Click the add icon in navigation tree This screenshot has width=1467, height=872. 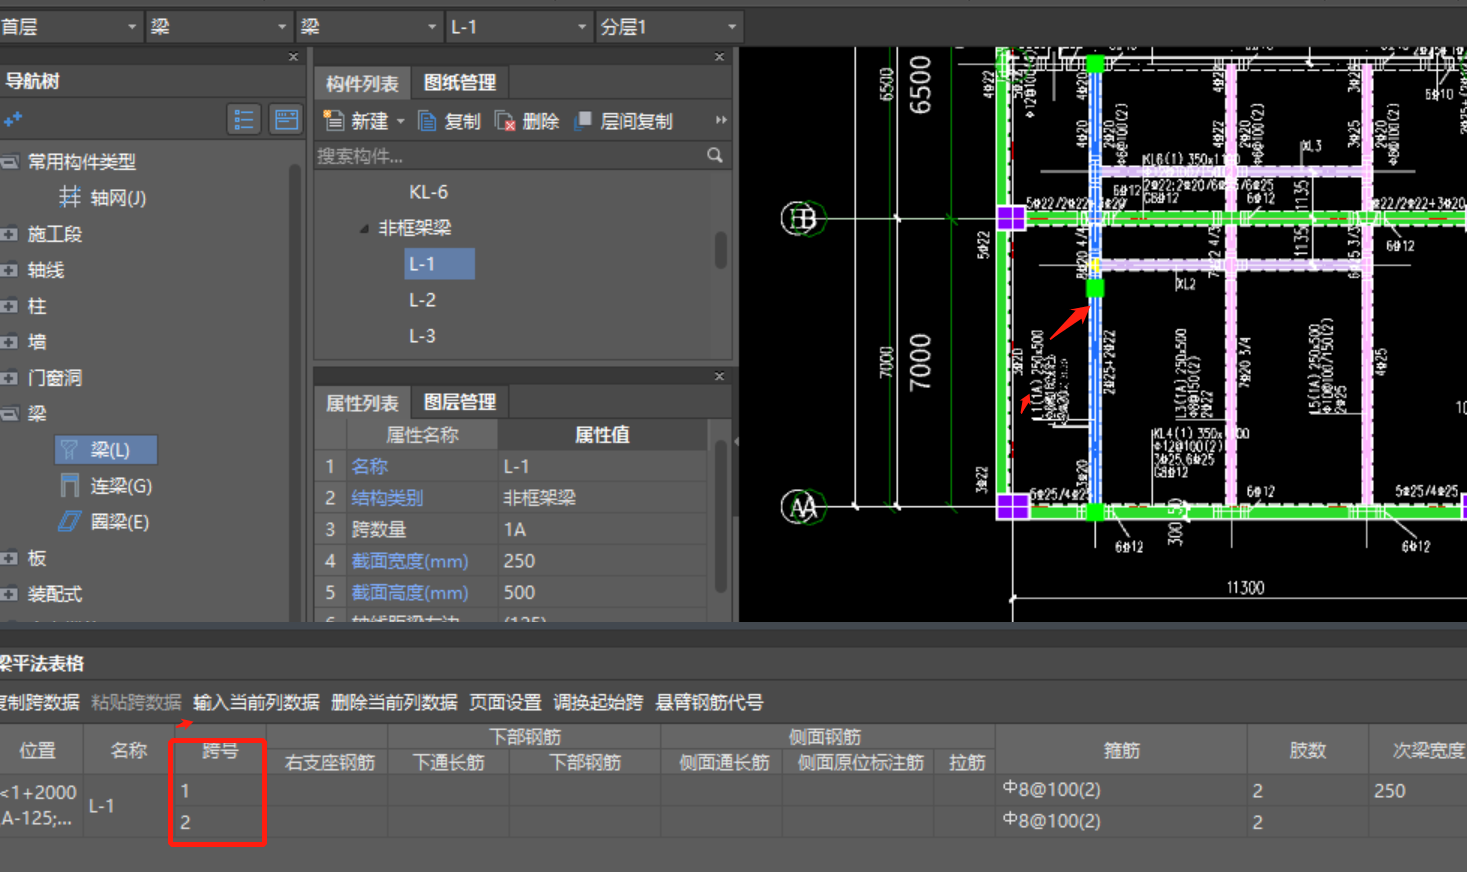click(13, 120)
